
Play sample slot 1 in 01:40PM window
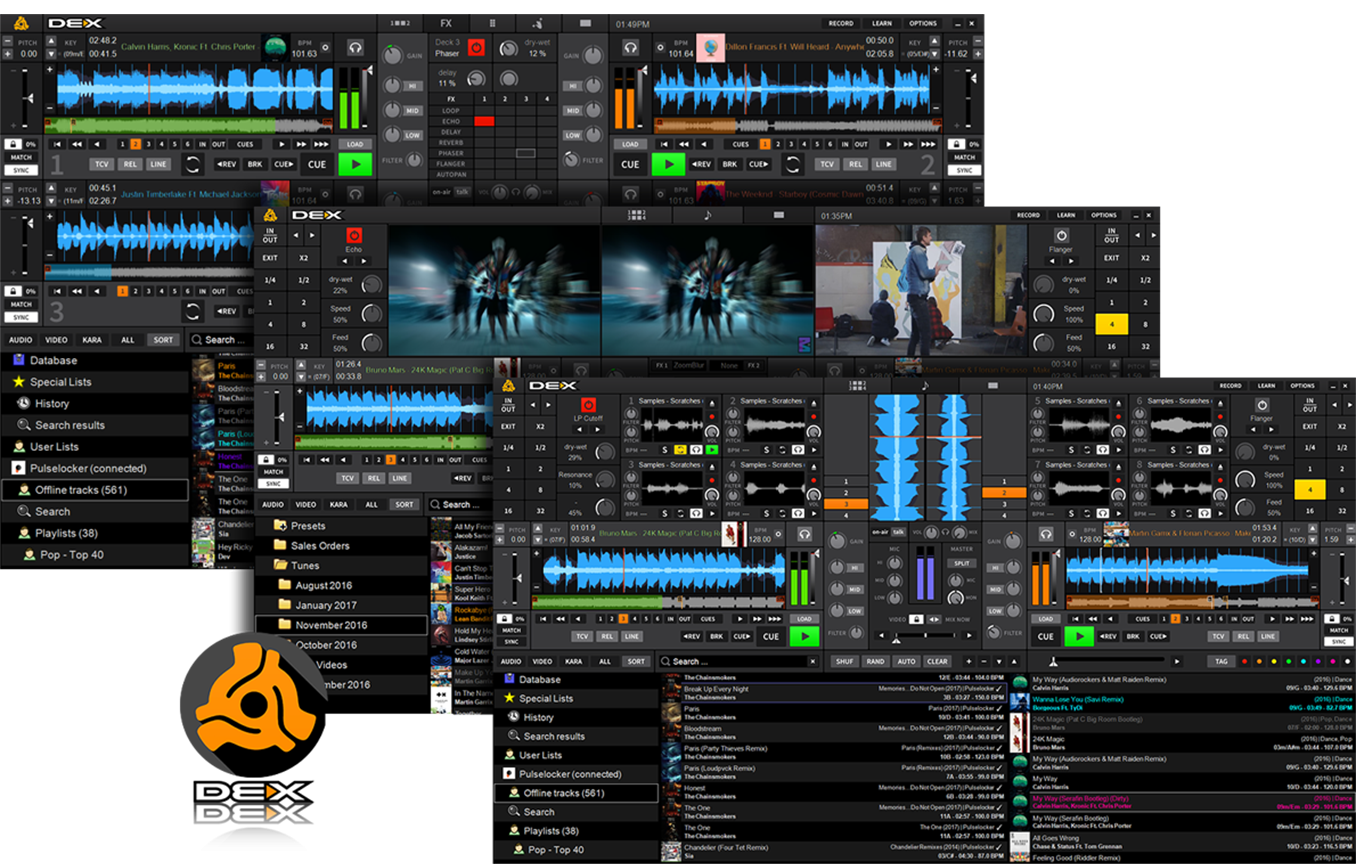[x=712, y=450]
